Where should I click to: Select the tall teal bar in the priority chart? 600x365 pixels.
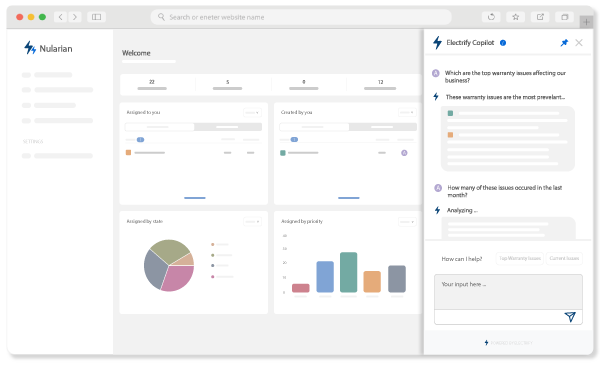349,272
